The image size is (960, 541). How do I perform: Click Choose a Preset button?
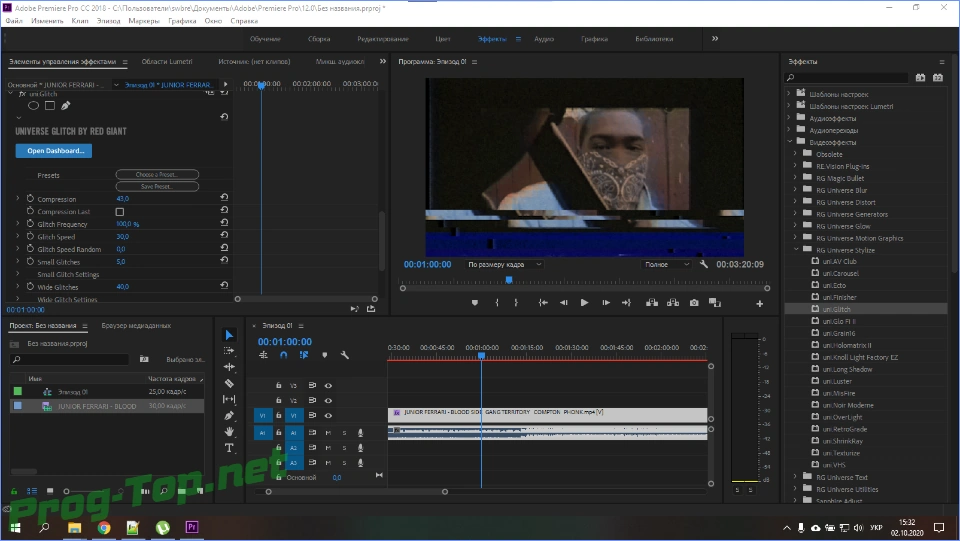point(157,174)
